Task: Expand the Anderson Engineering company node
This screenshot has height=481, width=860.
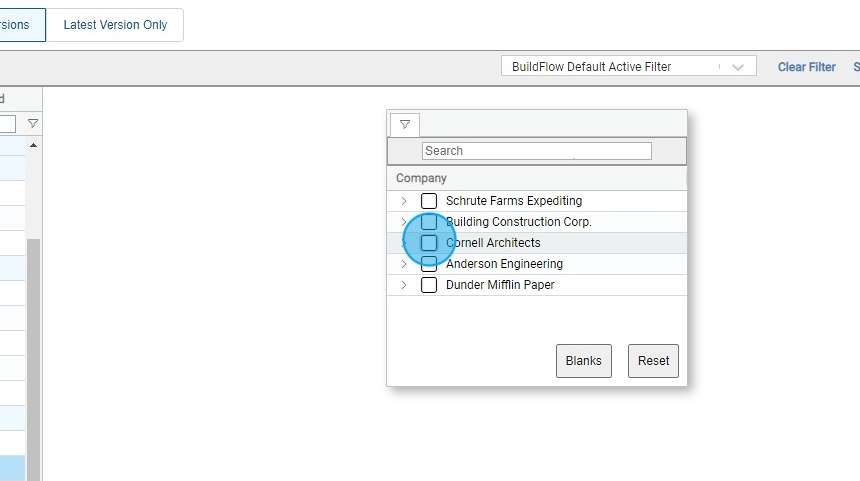Action: pos(404,264)
